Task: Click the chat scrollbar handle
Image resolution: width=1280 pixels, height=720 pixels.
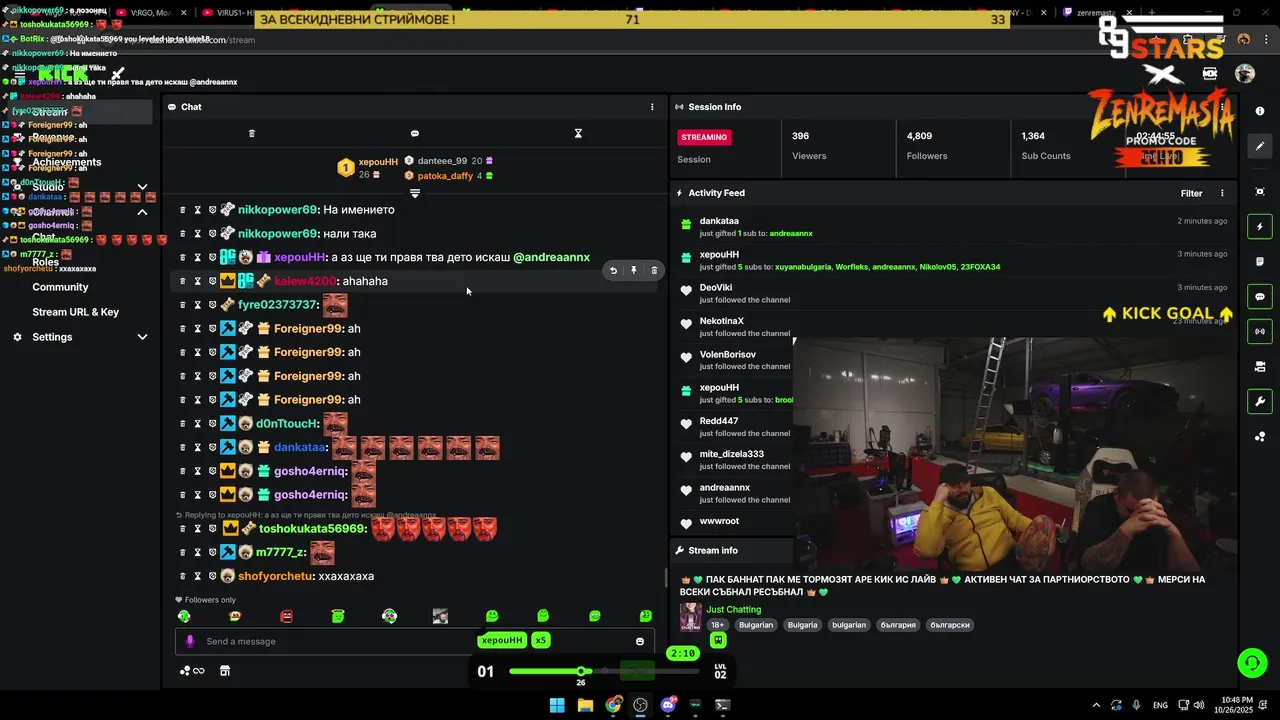Action: click(x=666, y=578)
